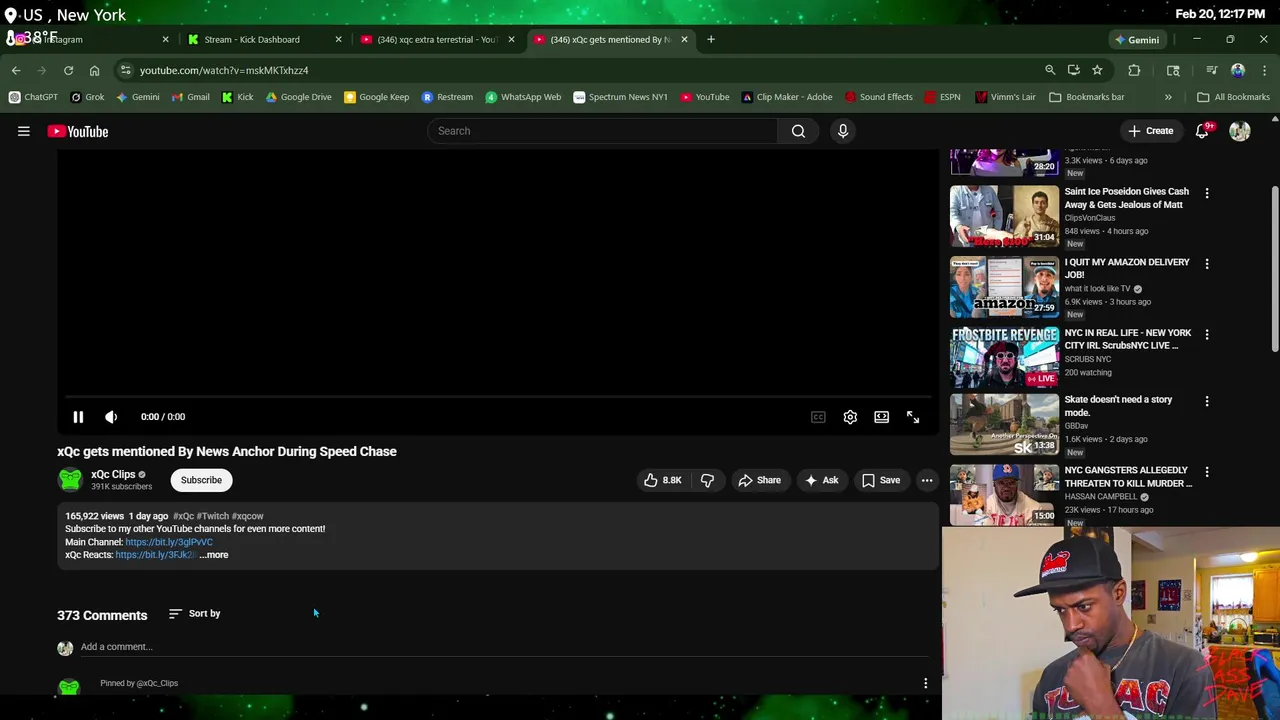Open more actions beside the Save button

(x=927, y=480)
